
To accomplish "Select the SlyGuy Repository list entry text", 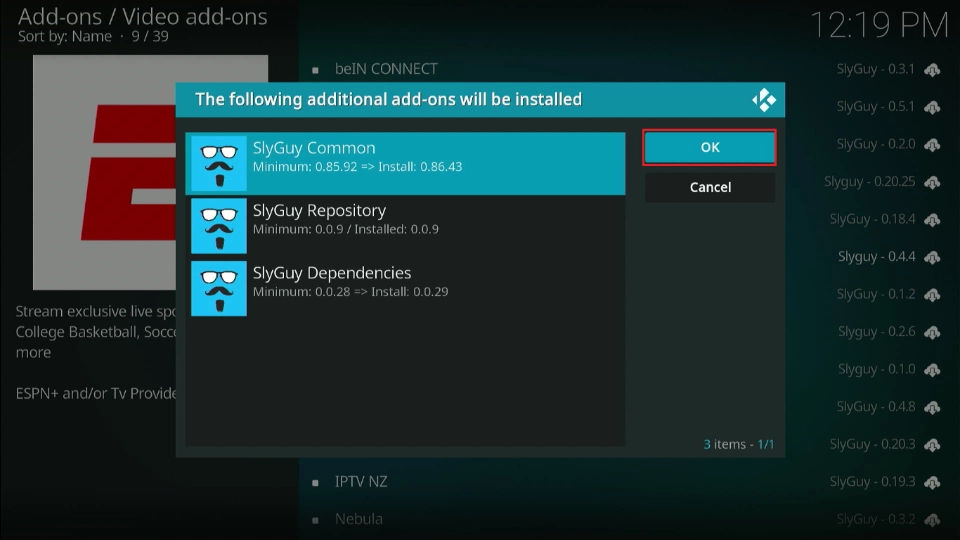I will point(319,210).
